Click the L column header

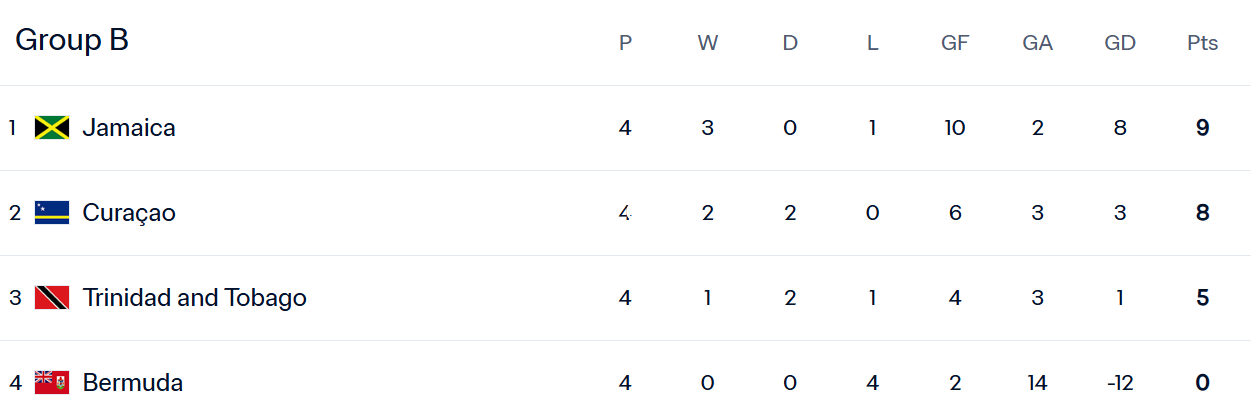point(873,43)
